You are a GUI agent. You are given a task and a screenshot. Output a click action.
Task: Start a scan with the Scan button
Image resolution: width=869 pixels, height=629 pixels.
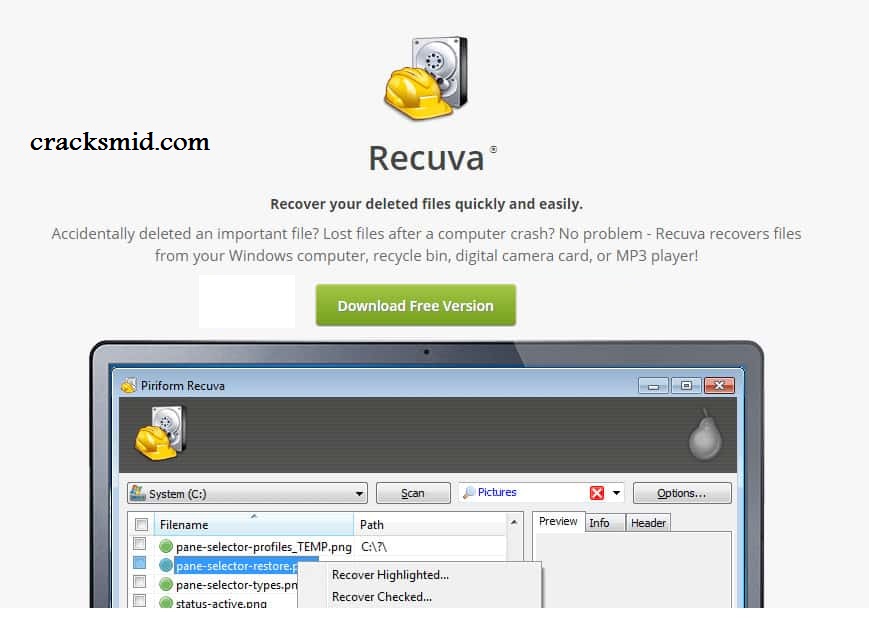click(413, 493)
